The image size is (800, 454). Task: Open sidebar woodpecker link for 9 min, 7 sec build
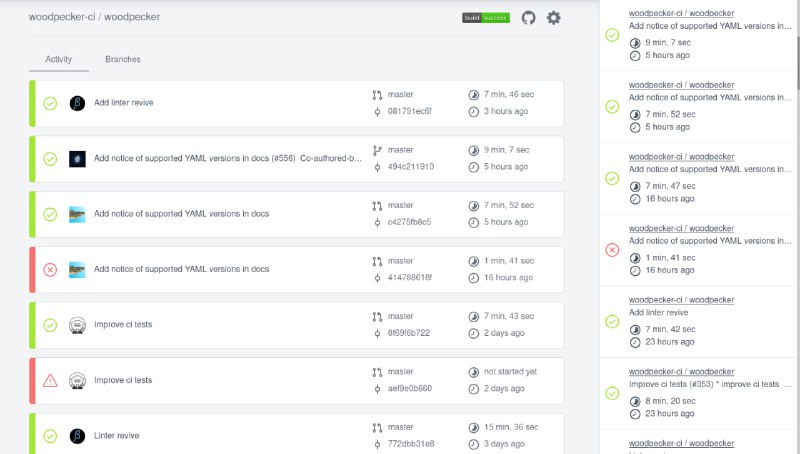pos(681,13)
